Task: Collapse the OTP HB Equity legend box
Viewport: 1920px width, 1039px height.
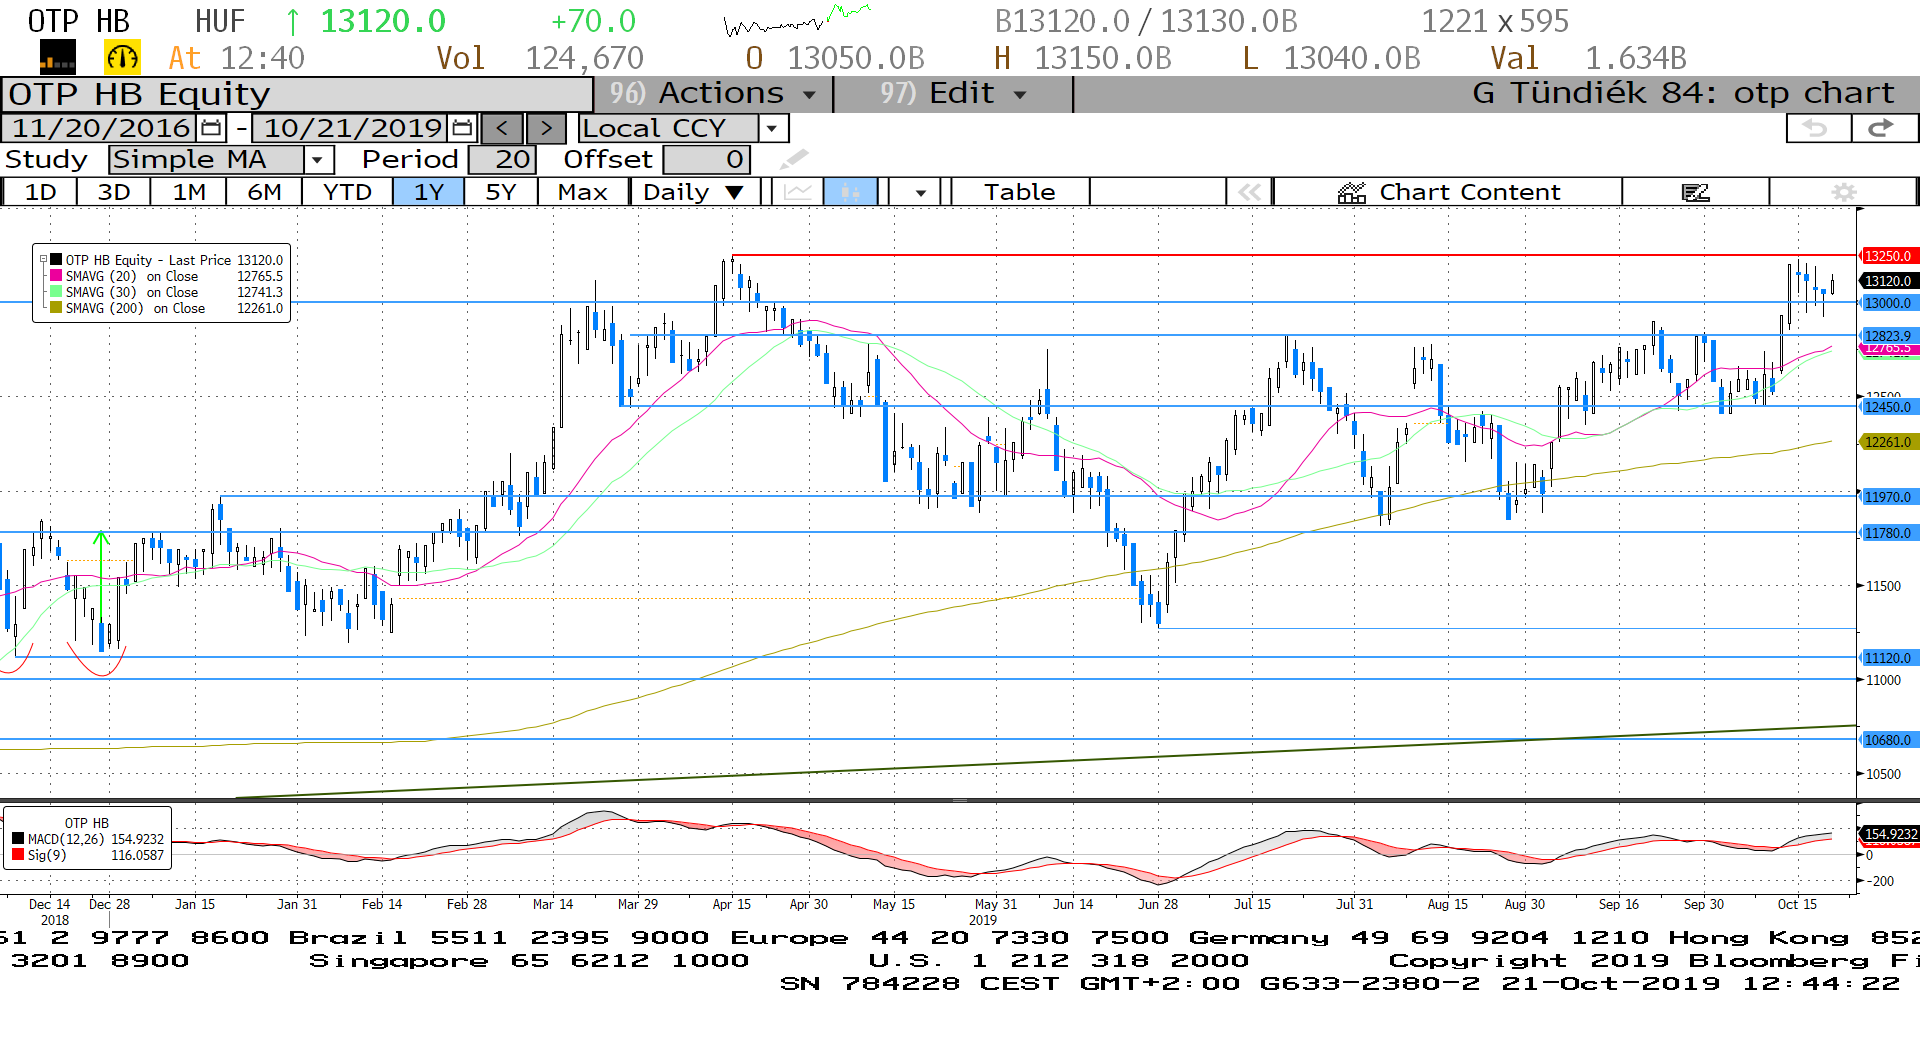Action: click(43, 260)
